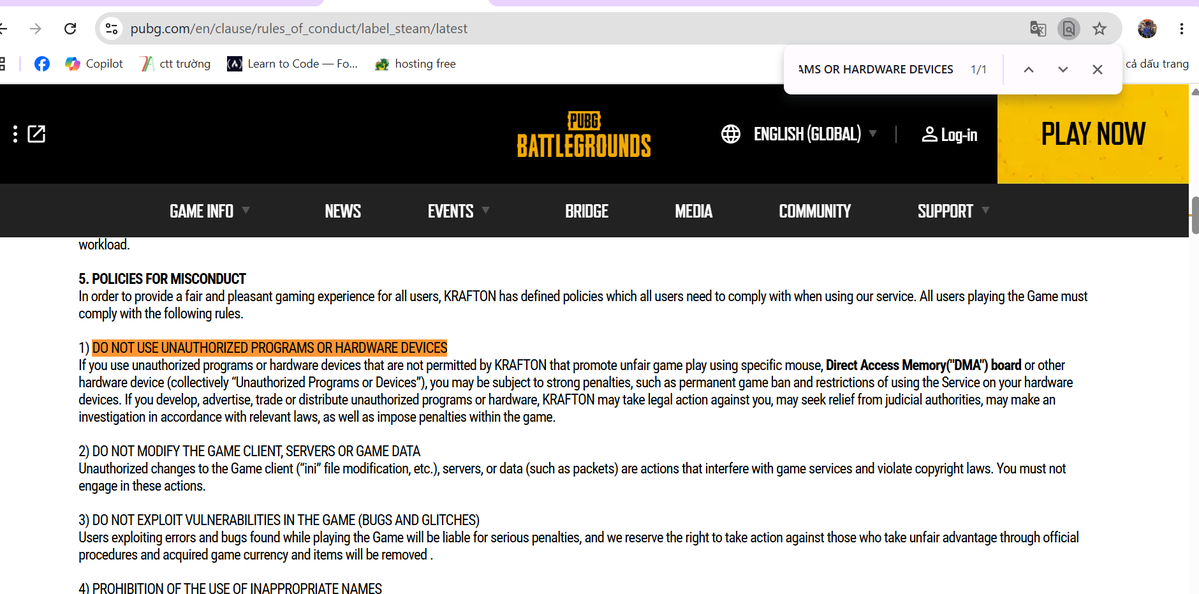Viewport: 1199px width, 594px height.
Task: Click the globe language icon
Action: pyautogui.click(x=730, y=135)
